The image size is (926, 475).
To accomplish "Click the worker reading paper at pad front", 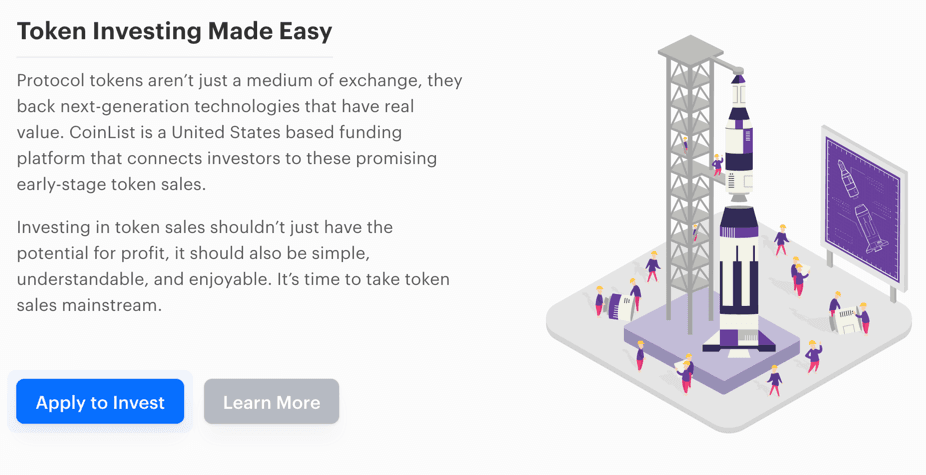I will 684,373.
